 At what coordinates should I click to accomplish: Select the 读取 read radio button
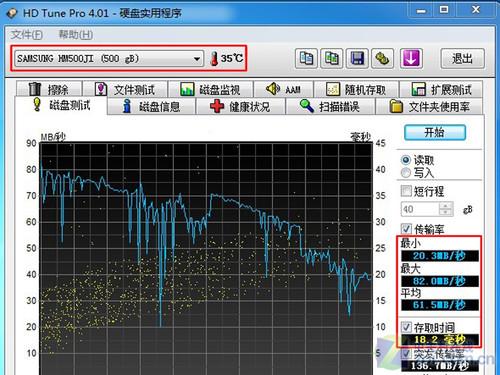[x=406, y=160]
